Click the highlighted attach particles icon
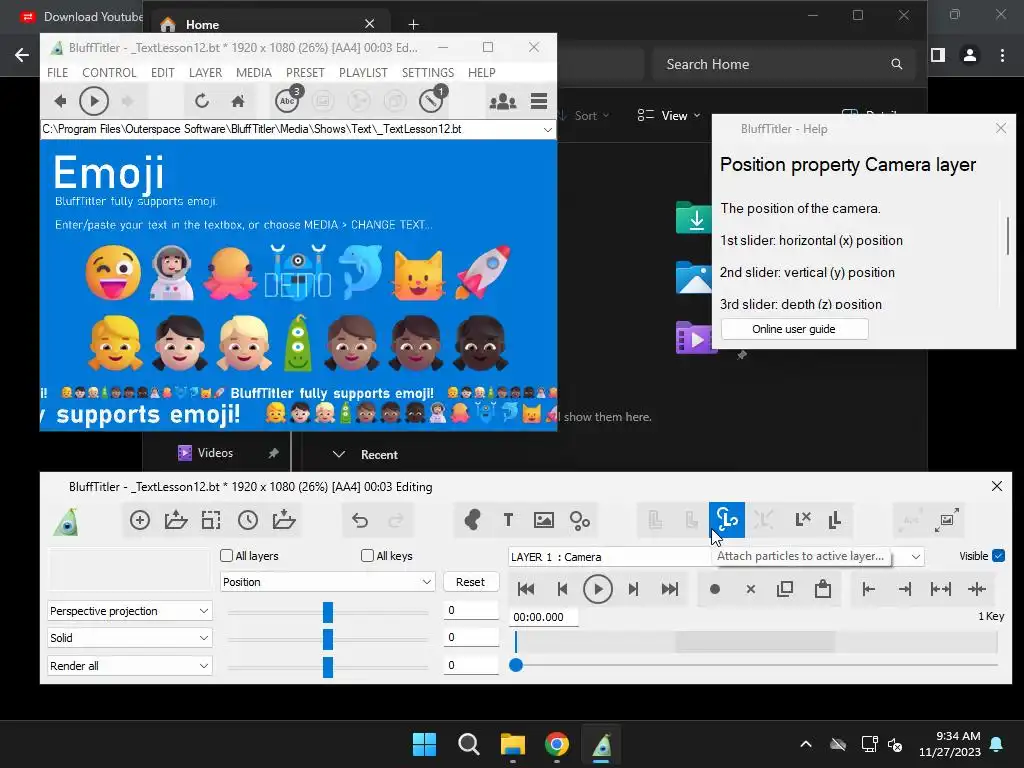Screen dimensions: 1024x768 (x=727, y=520)
